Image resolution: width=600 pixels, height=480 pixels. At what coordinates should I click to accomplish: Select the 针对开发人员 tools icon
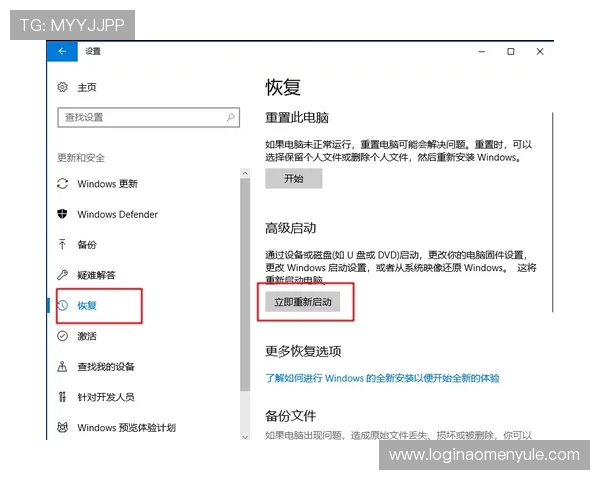(62, 397)
